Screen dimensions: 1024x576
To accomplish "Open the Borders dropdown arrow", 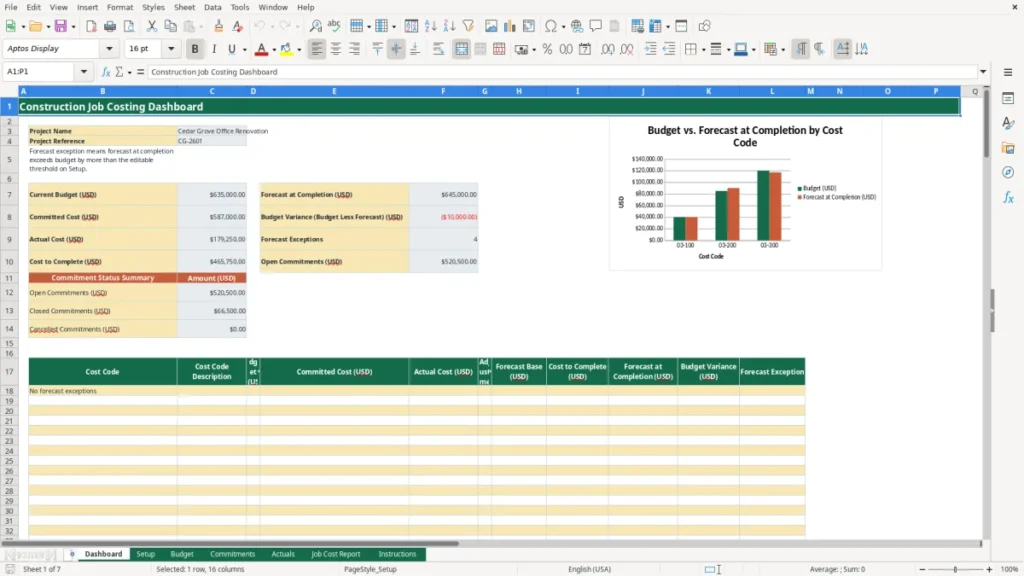I will (703, 50).
